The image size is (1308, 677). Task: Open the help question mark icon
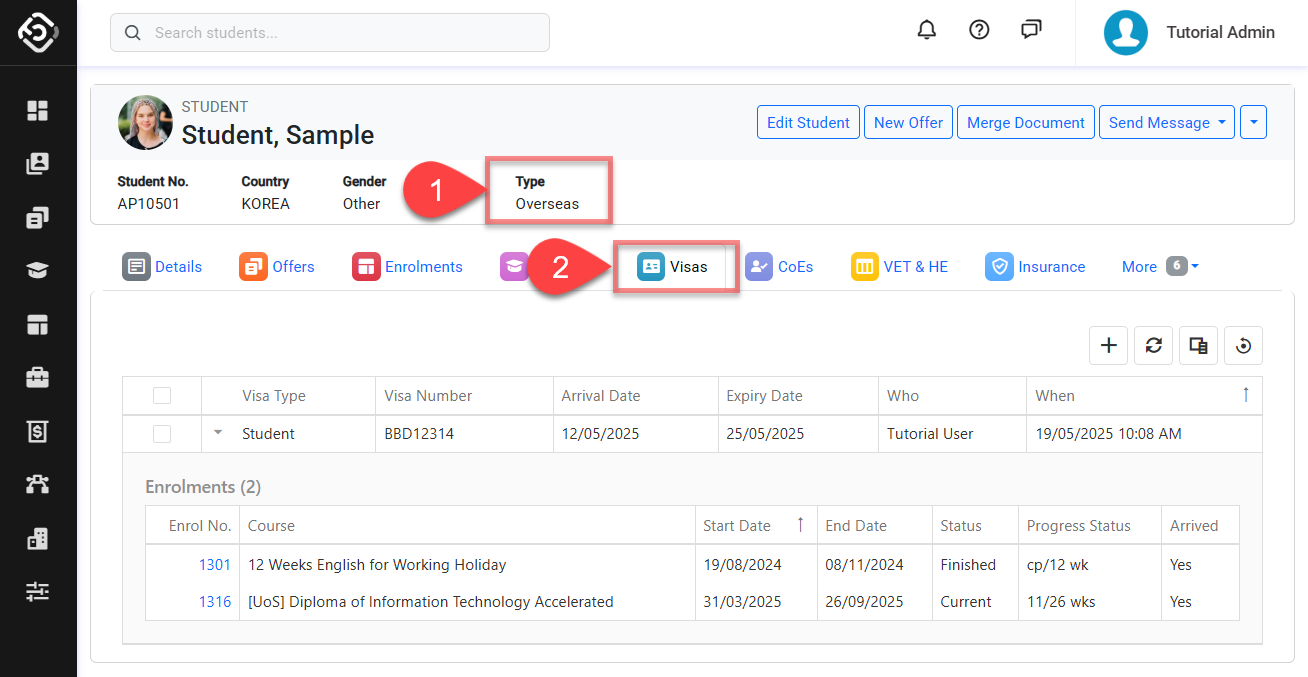coord(979,30)
